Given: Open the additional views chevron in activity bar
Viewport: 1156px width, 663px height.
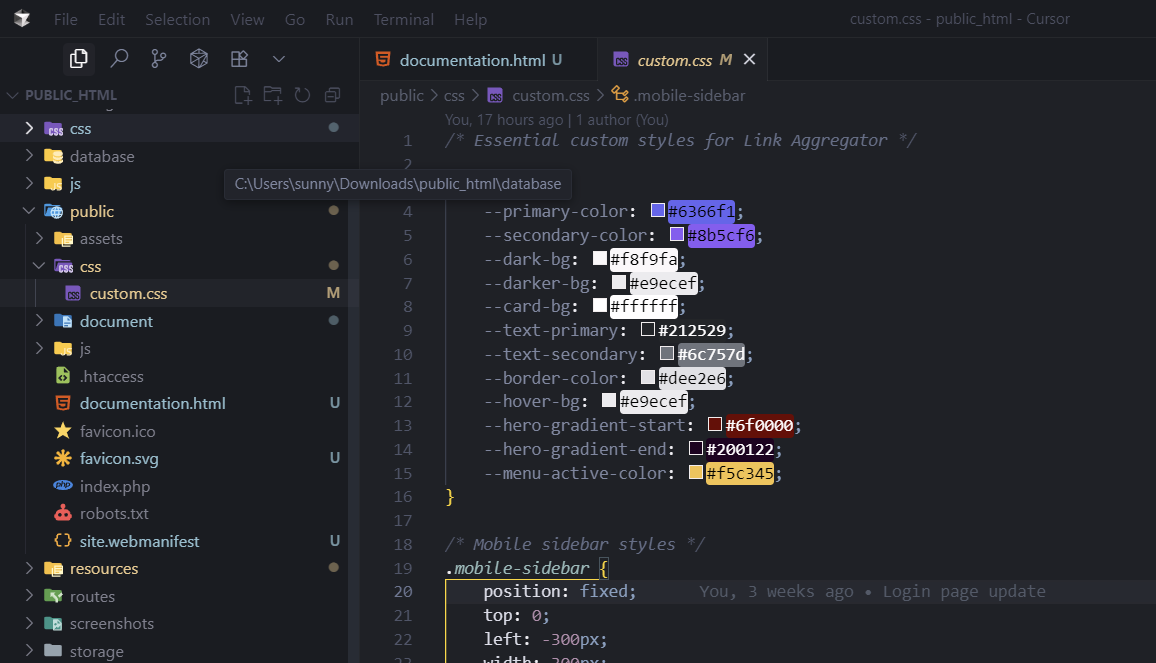Looking at the screenshot, I should pyautogui.click(x=279, y=58).
